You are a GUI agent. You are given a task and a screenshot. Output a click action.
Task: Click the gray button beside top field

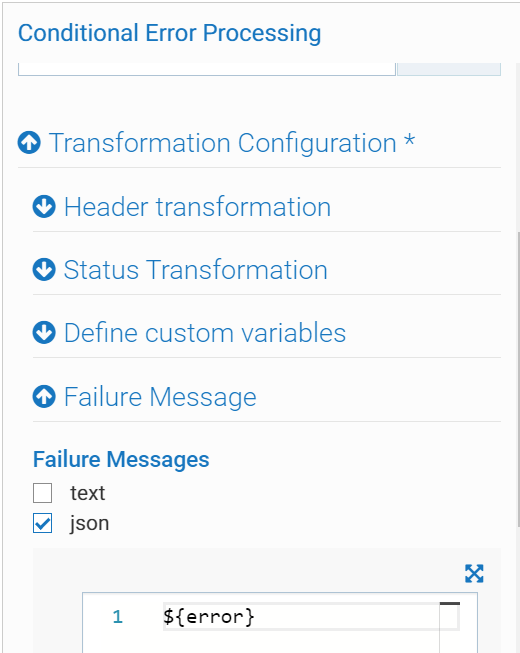click(449, 69)
